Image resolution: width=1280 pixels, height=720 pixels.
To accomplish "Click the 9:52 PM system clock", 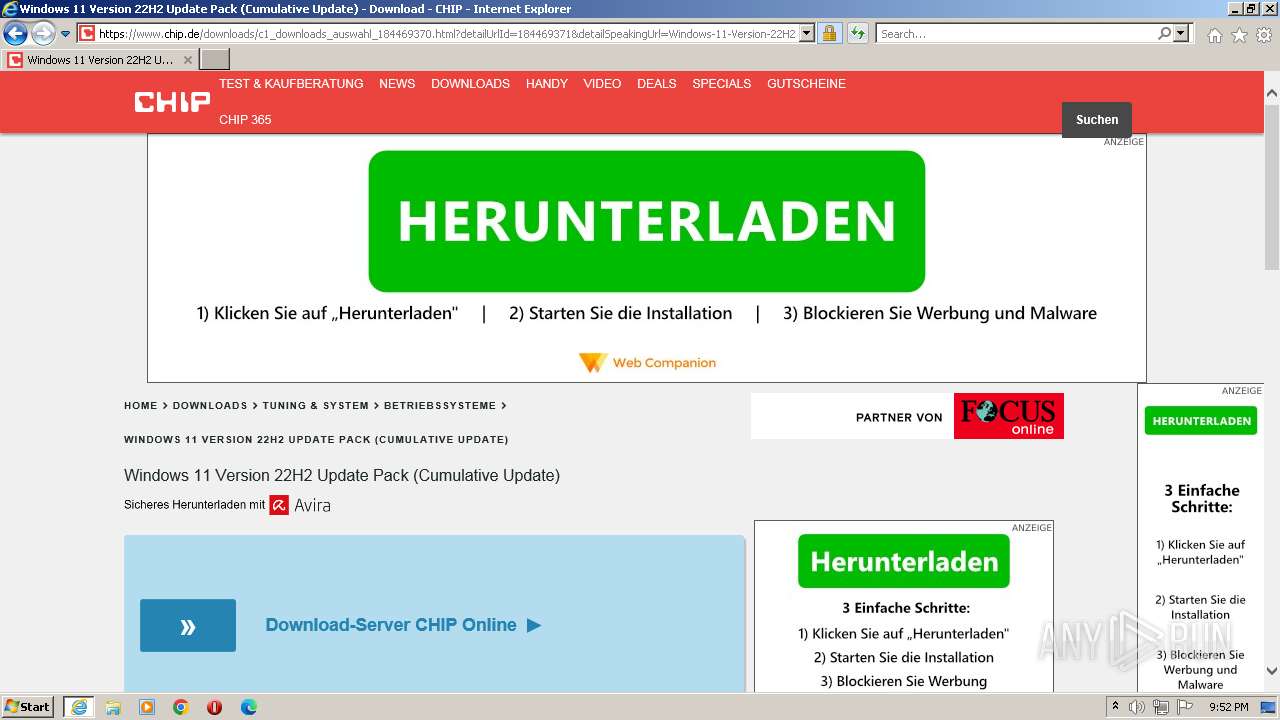I will (1228, 707).
